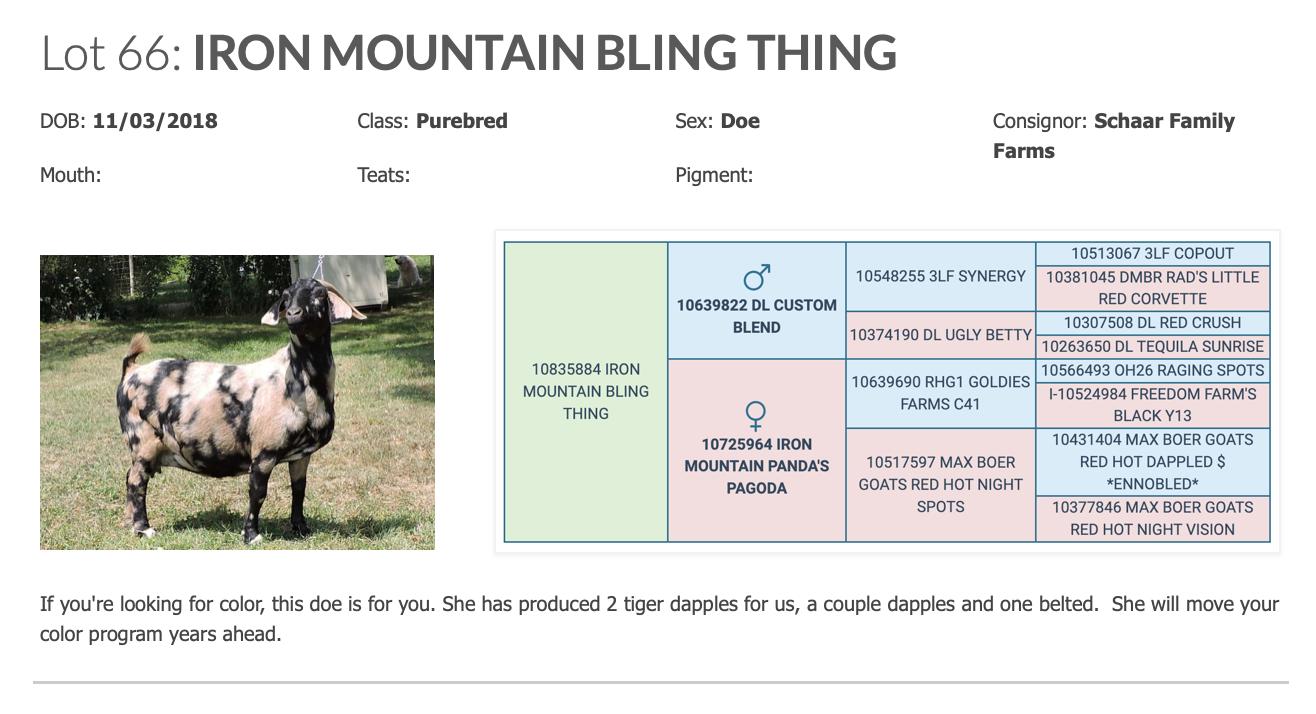Select the 10307508 DL Red Crush cell

(1153, 323)
